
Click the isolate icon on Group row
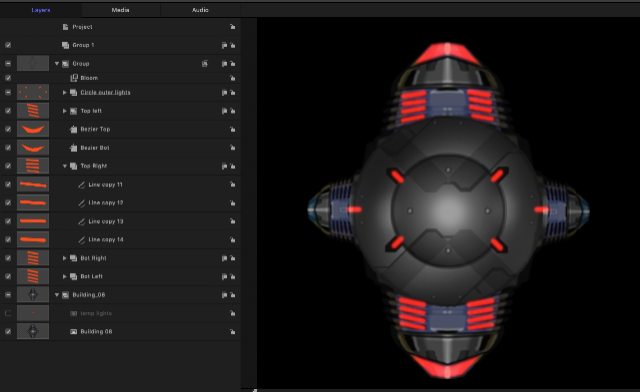[205, 64]
